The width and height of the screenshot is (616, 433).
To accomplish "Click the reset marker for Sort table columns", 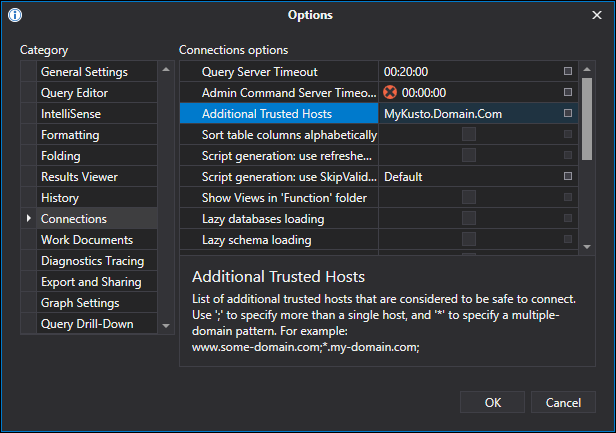I will click(568, 135).
